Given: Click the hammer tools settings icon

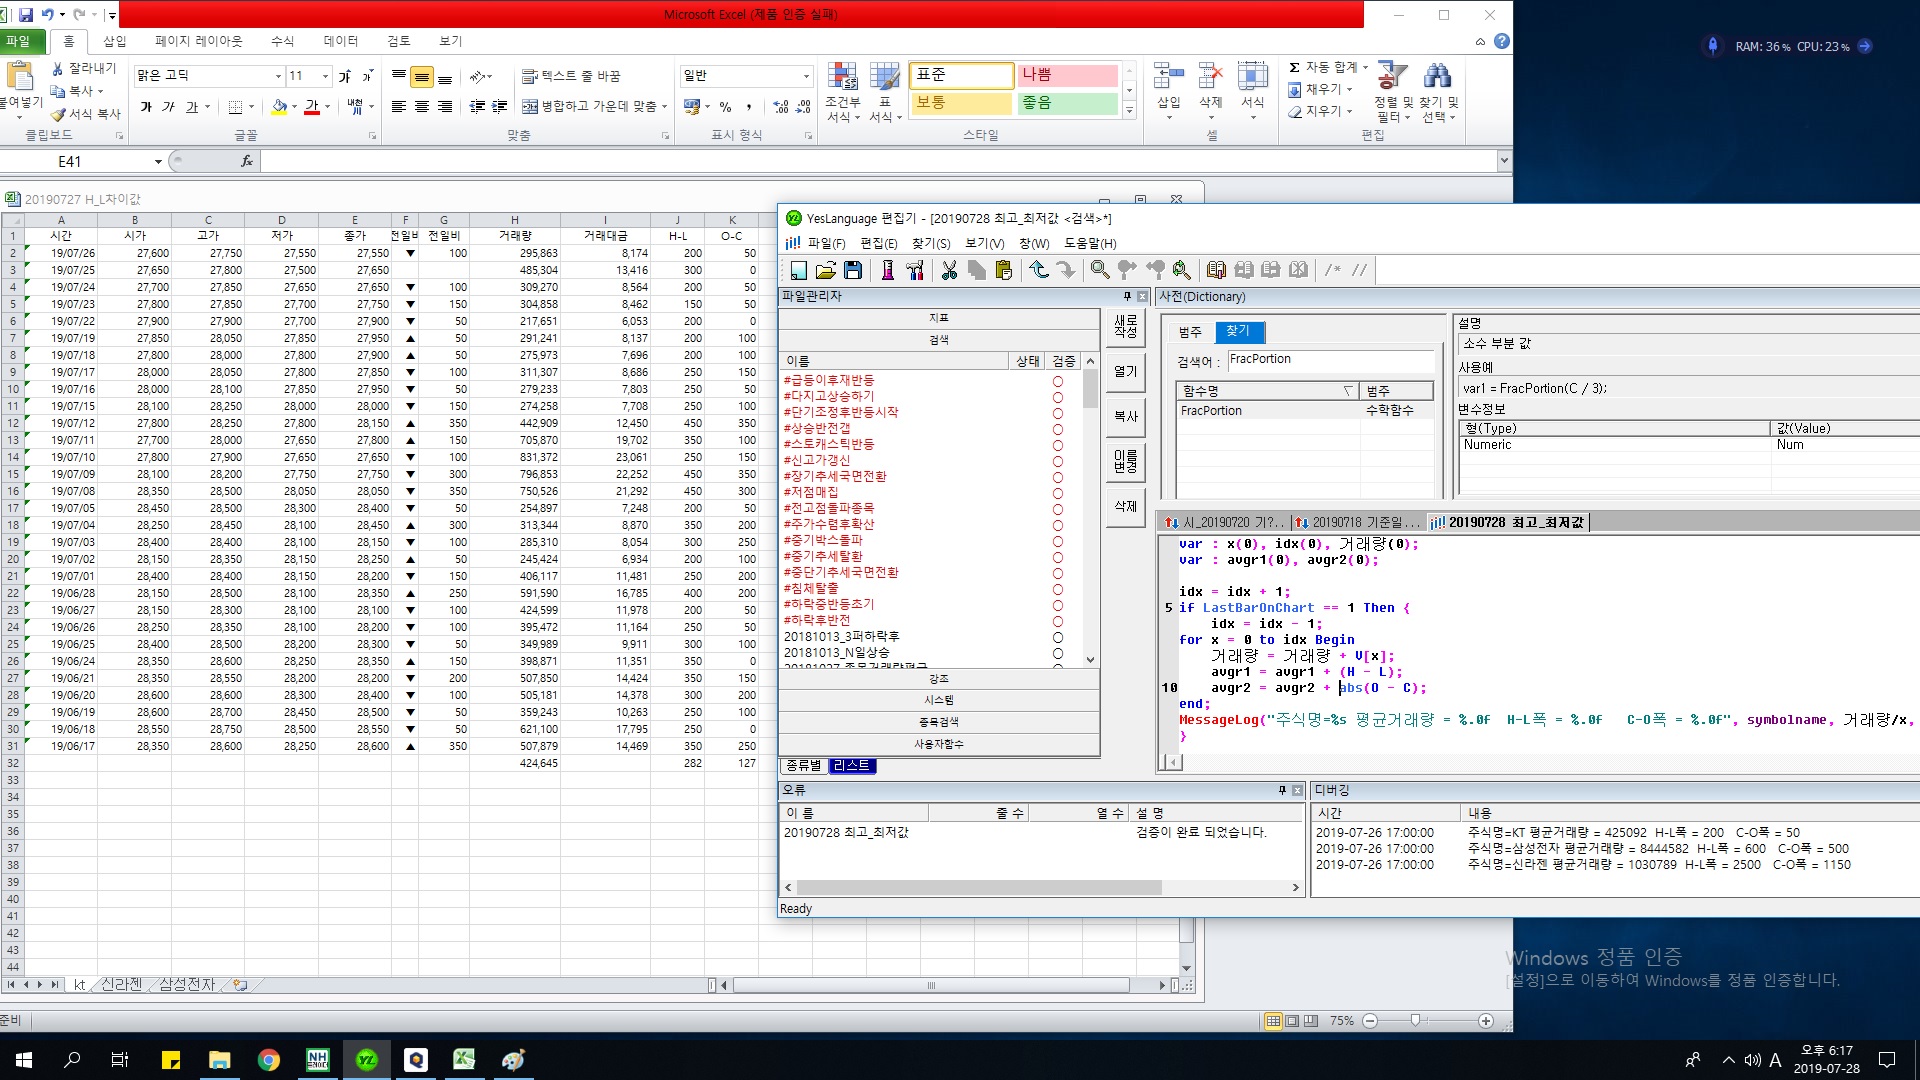Looking at the screenshot, I should (x=915, y=270).
